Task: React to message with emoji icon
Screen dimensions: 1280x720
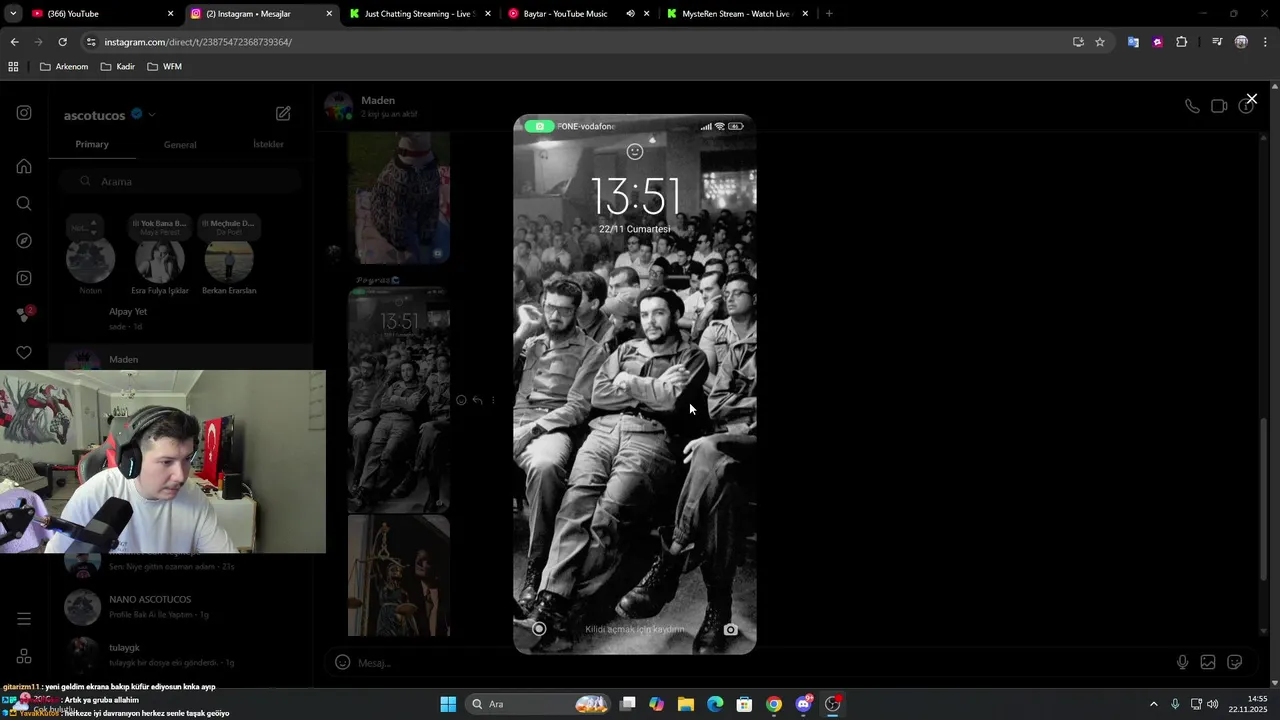Action: coord(461,400)
